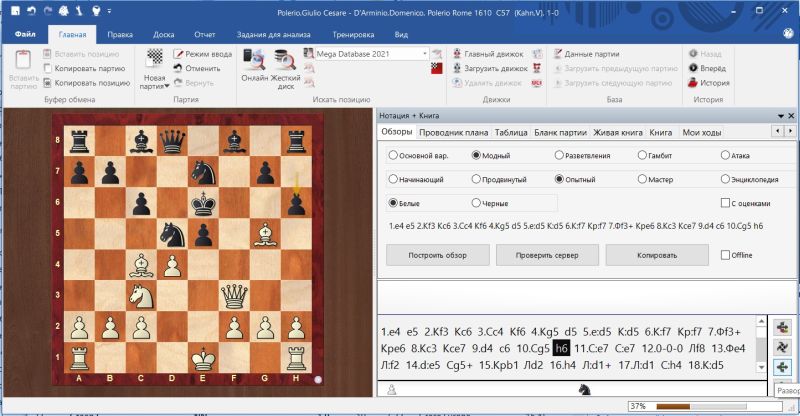Click Копировать позицию in Буфер обмена

pos(48,83)
